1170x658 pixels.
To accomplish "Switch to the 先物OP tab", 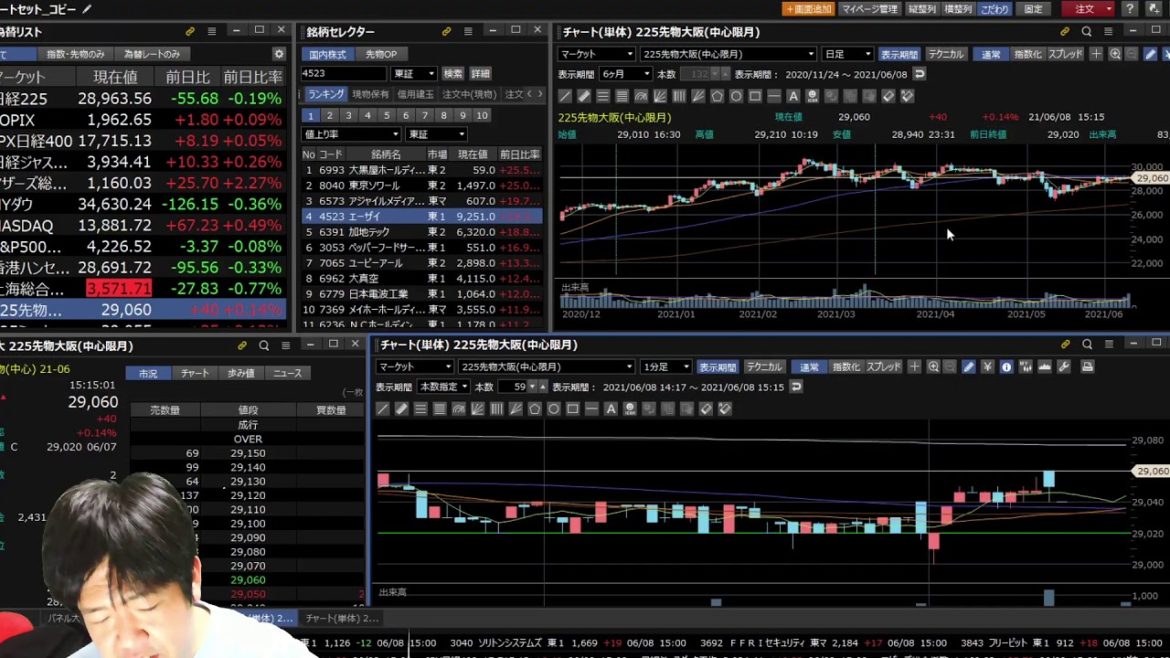I will [x=381, y=54].
